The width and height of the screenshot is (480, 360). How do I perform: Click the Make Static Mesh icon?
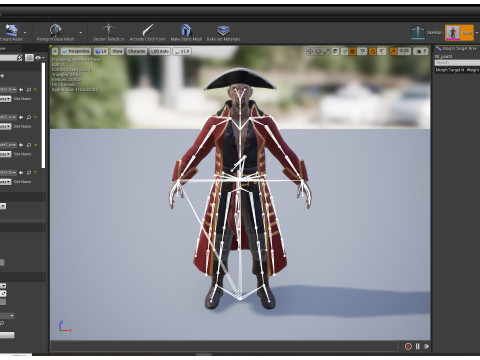coord(186,30)
